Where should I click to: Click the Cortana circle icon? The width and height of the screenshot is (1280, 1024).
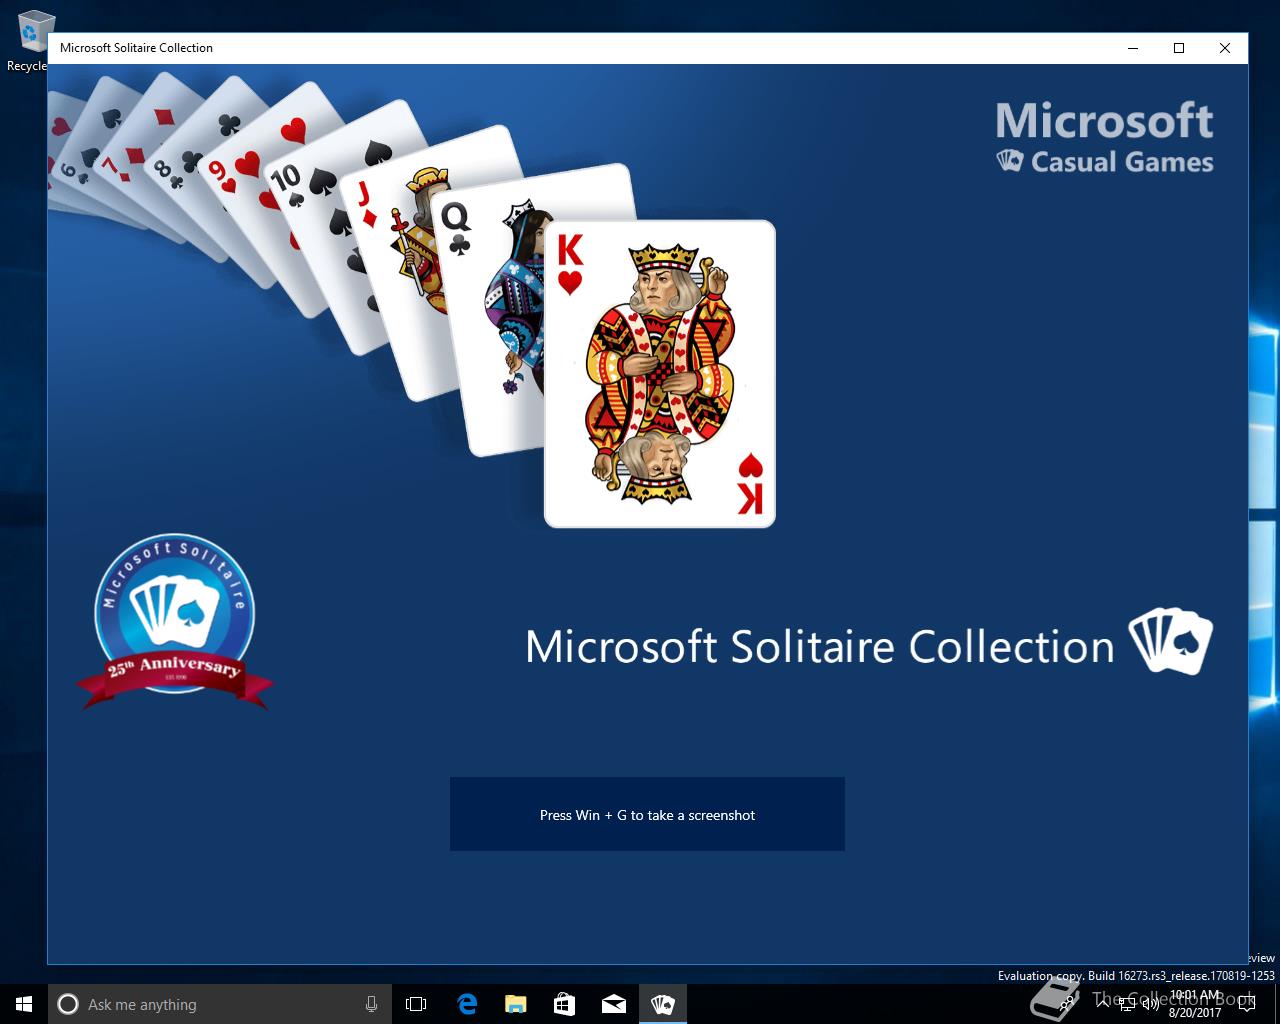tap(68, 1004)
